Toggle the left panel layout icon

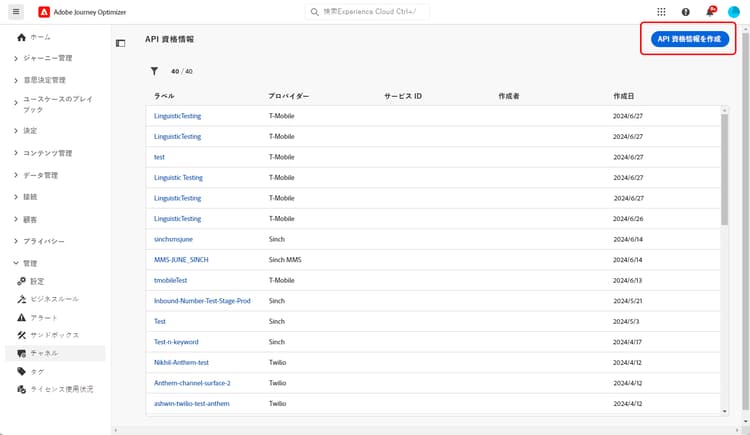121,44
